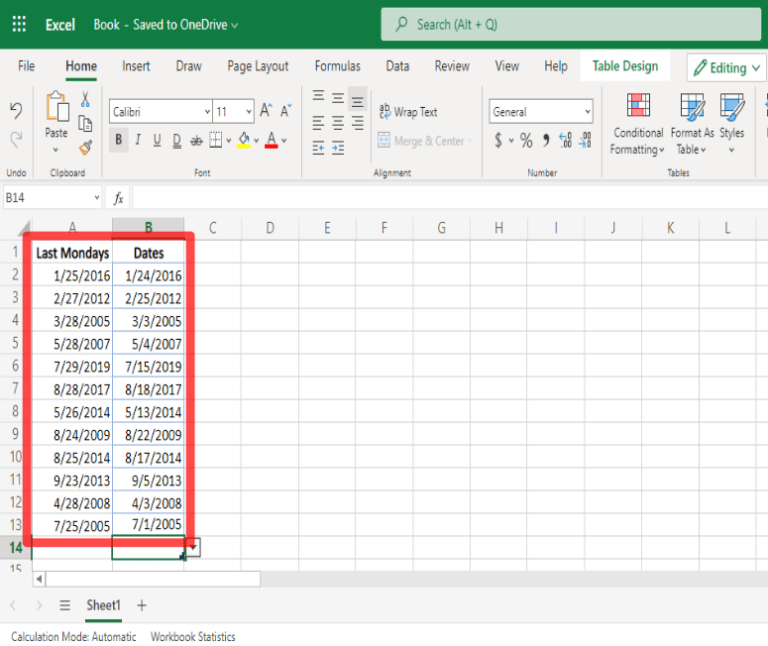
Task: Click Calculation Mode: Automatic status
Action: point(73,637)
